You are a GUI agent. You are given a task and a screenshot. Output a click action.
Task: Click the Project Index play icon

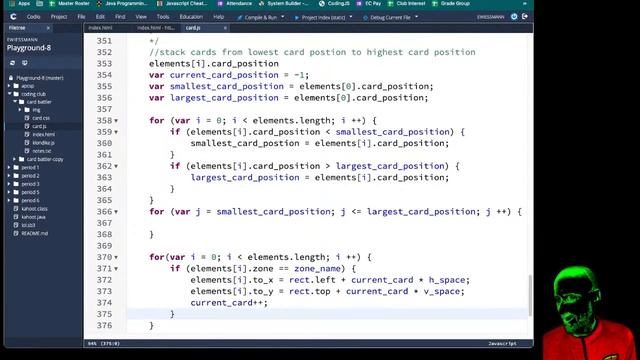[297, 18]
